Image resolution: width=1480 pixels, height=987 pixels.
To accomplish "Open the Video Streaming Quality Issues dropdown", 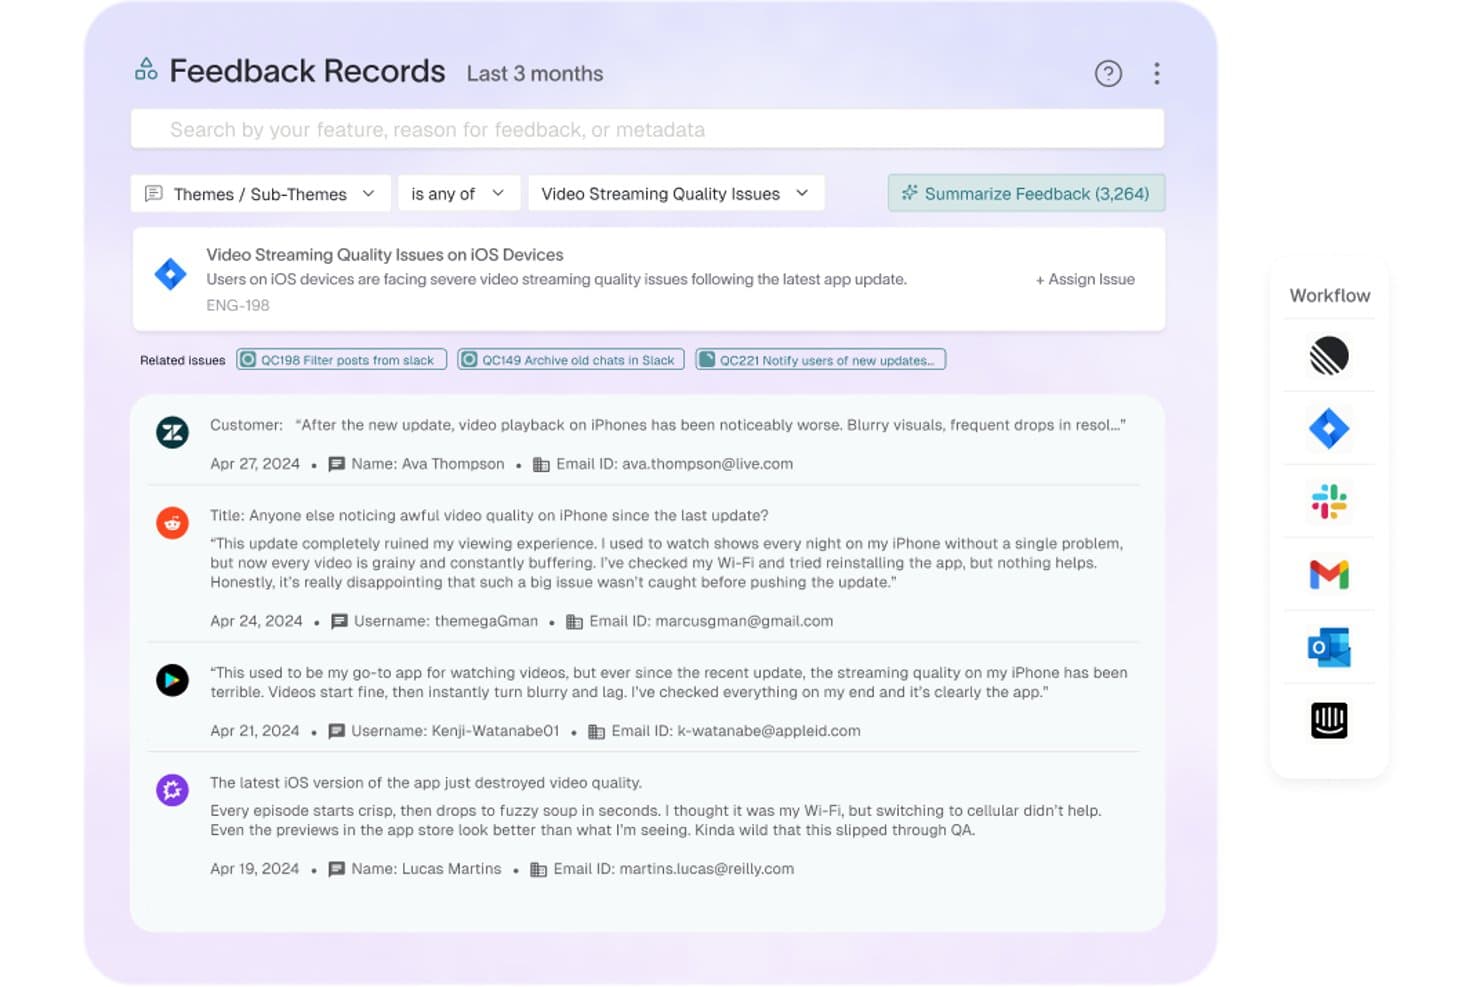I will pos(676,193).
